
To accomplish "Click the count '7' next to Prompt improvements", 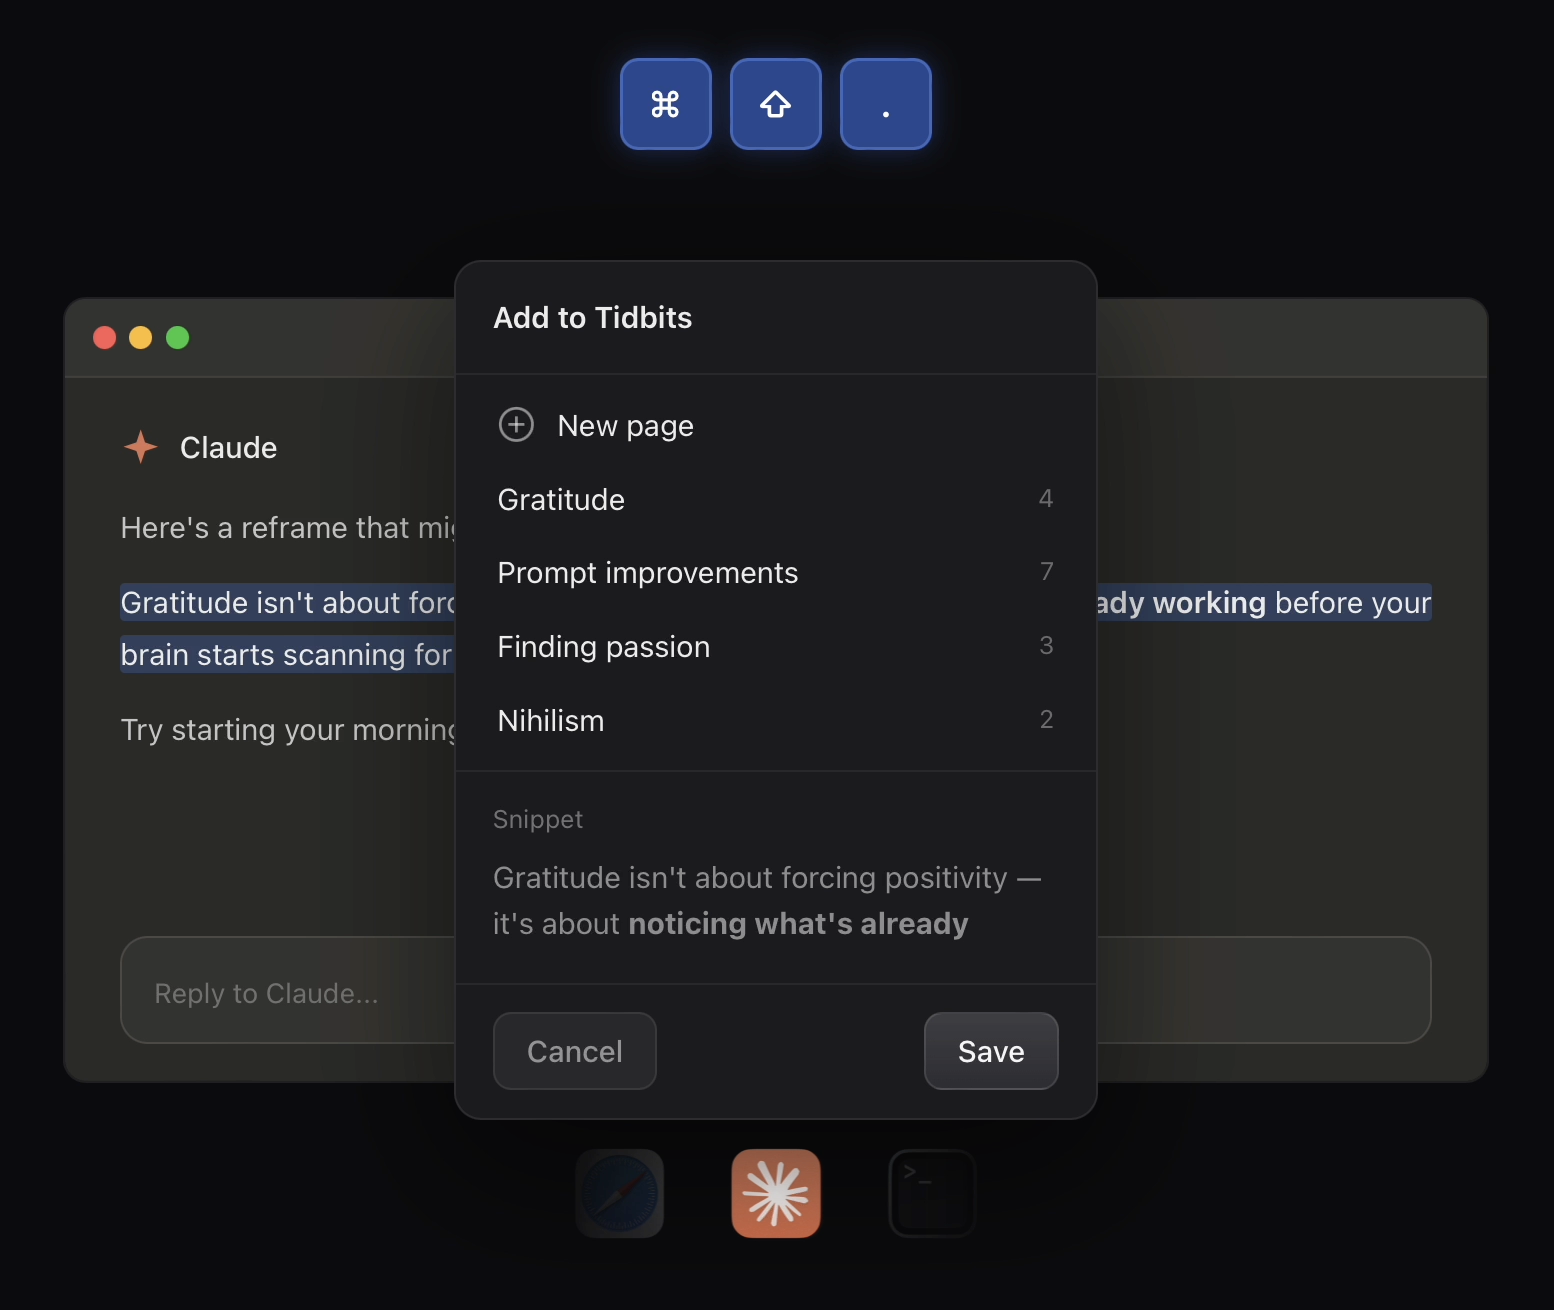I will (x=1047, y=571).
